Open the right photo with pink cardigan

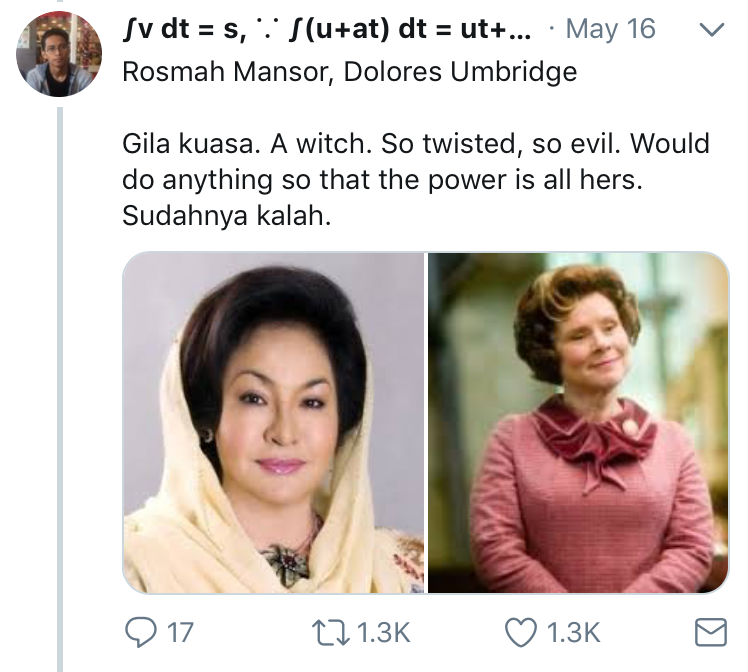[x=579, y=422]
